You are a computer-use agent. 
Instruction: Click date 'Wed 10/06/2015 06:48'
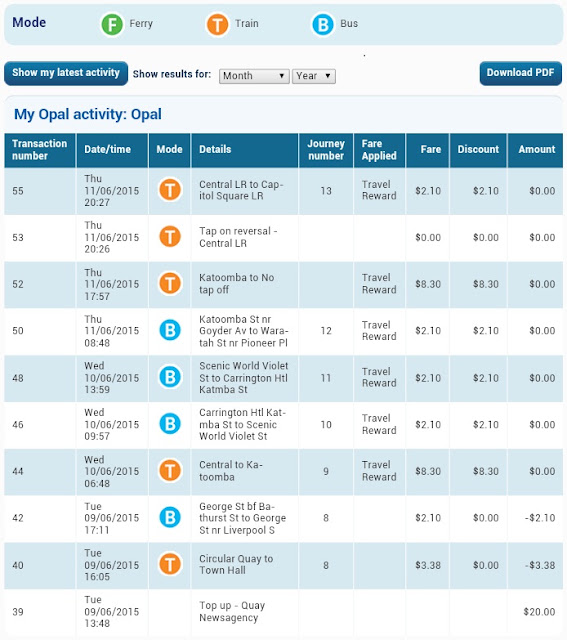coord(111,471)
